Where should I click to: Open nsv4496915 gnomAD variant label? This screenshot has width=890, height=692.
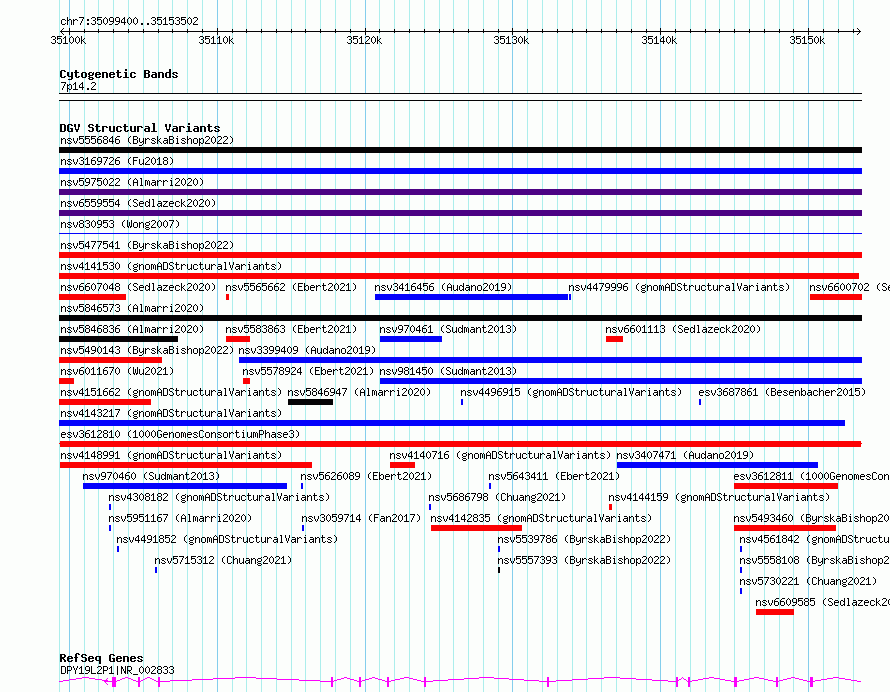(571, 392)
